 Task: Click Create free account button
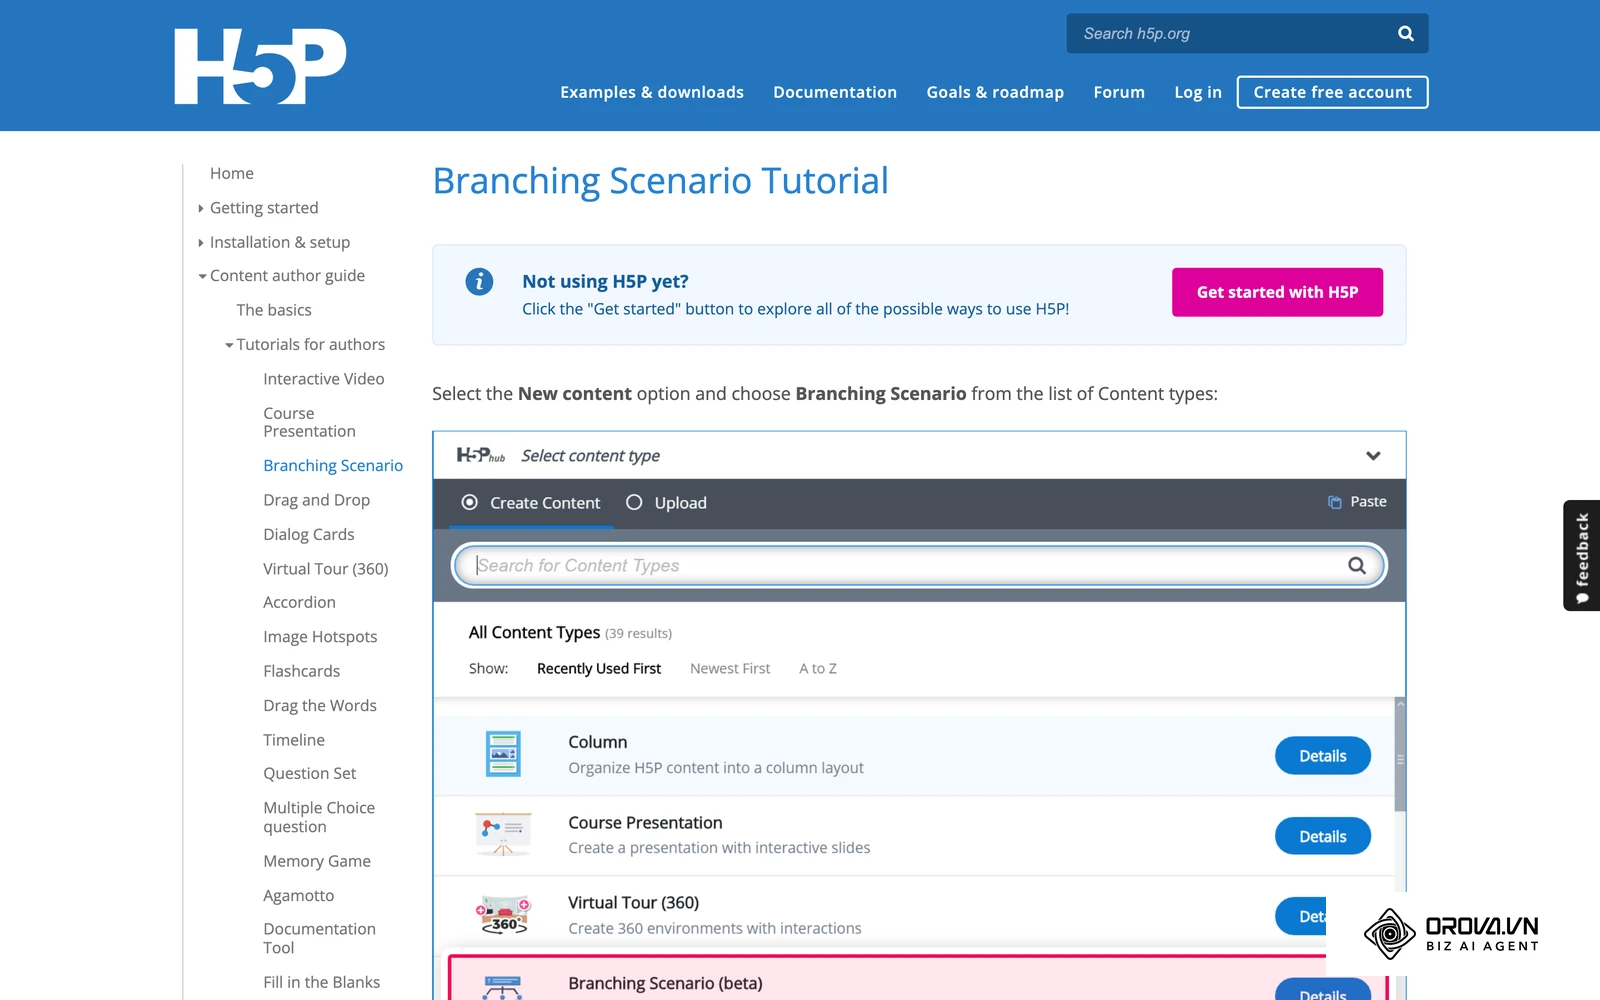pos(1332,92)
